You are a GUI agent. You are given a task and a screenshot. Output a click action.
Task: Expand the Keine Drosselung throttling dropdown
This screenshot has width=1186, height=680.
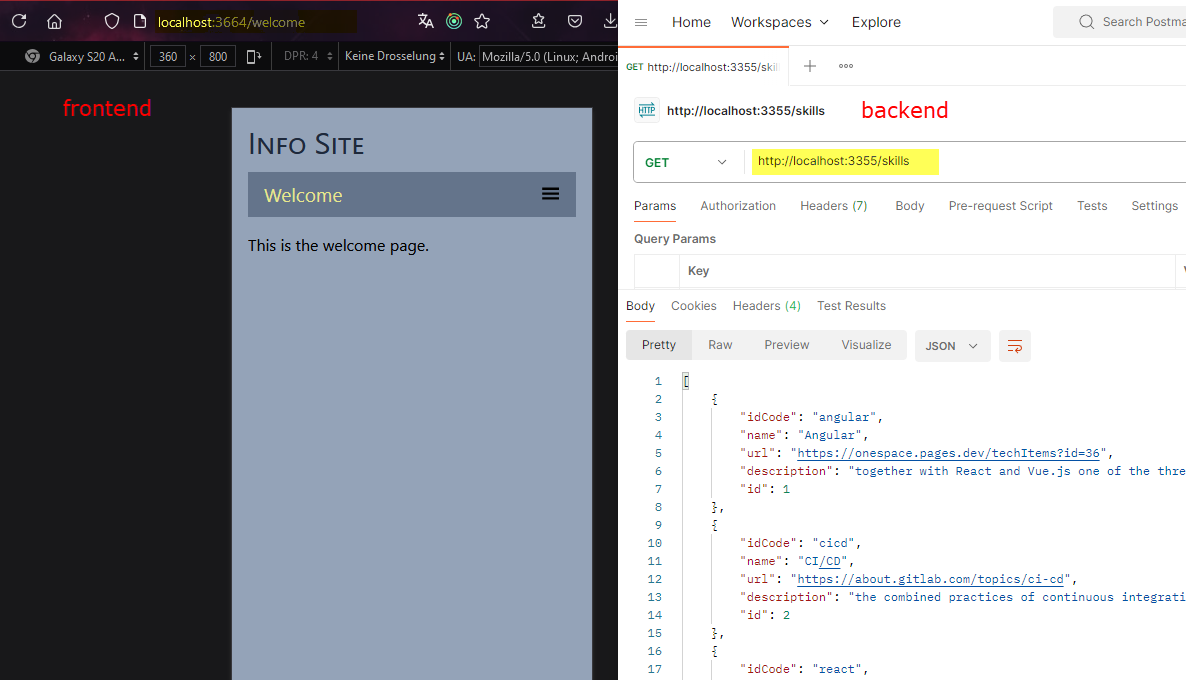tap(395, 57)
